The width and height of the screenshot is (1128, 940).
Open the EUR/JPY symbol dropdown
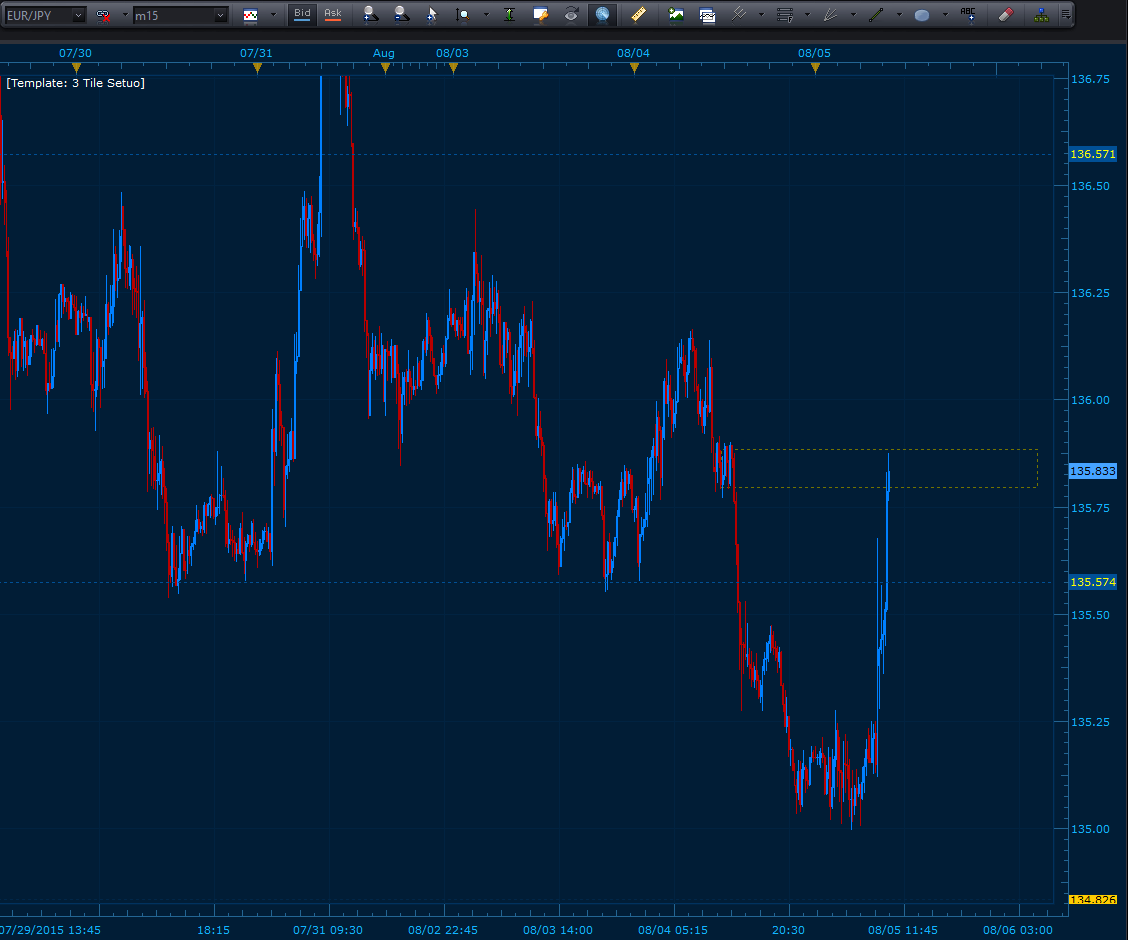point(78,15)
